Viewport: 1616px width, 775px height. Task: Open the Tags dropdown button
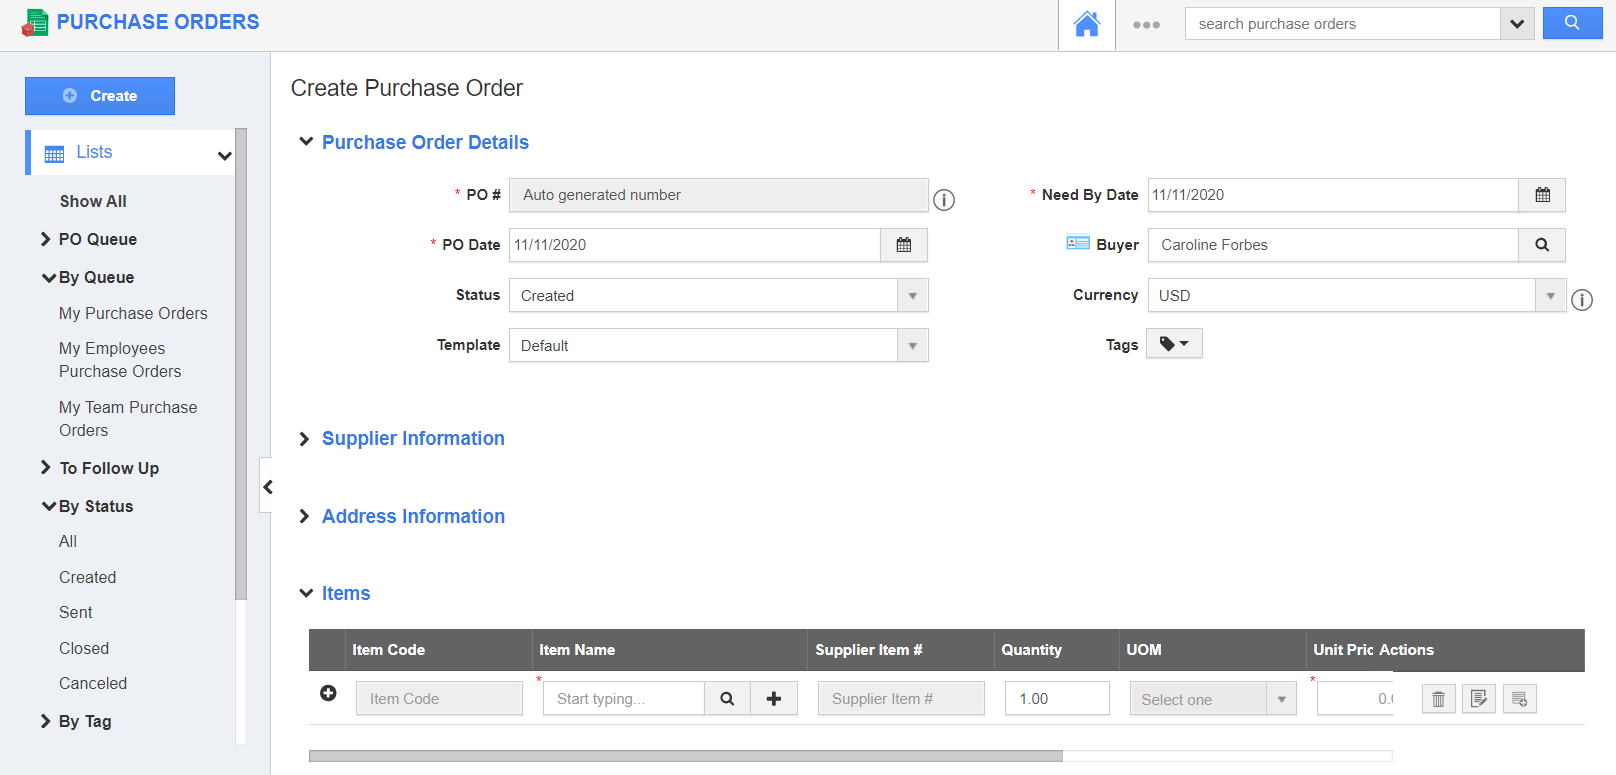click(x=1174, y=344)
